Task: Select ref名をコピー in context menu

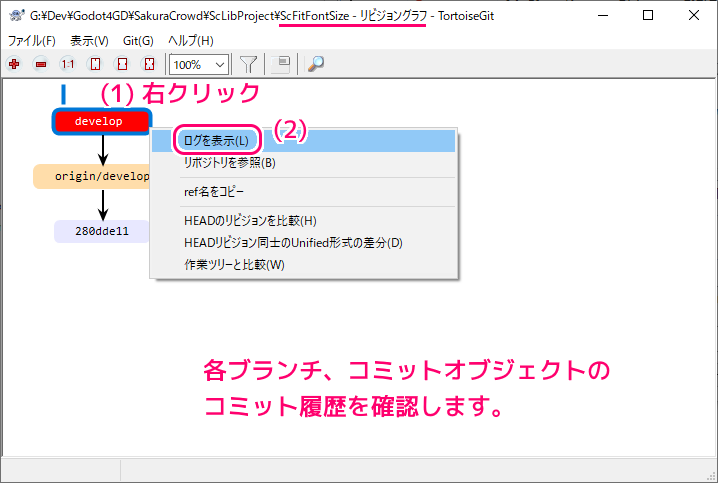Action: [304, 192]
